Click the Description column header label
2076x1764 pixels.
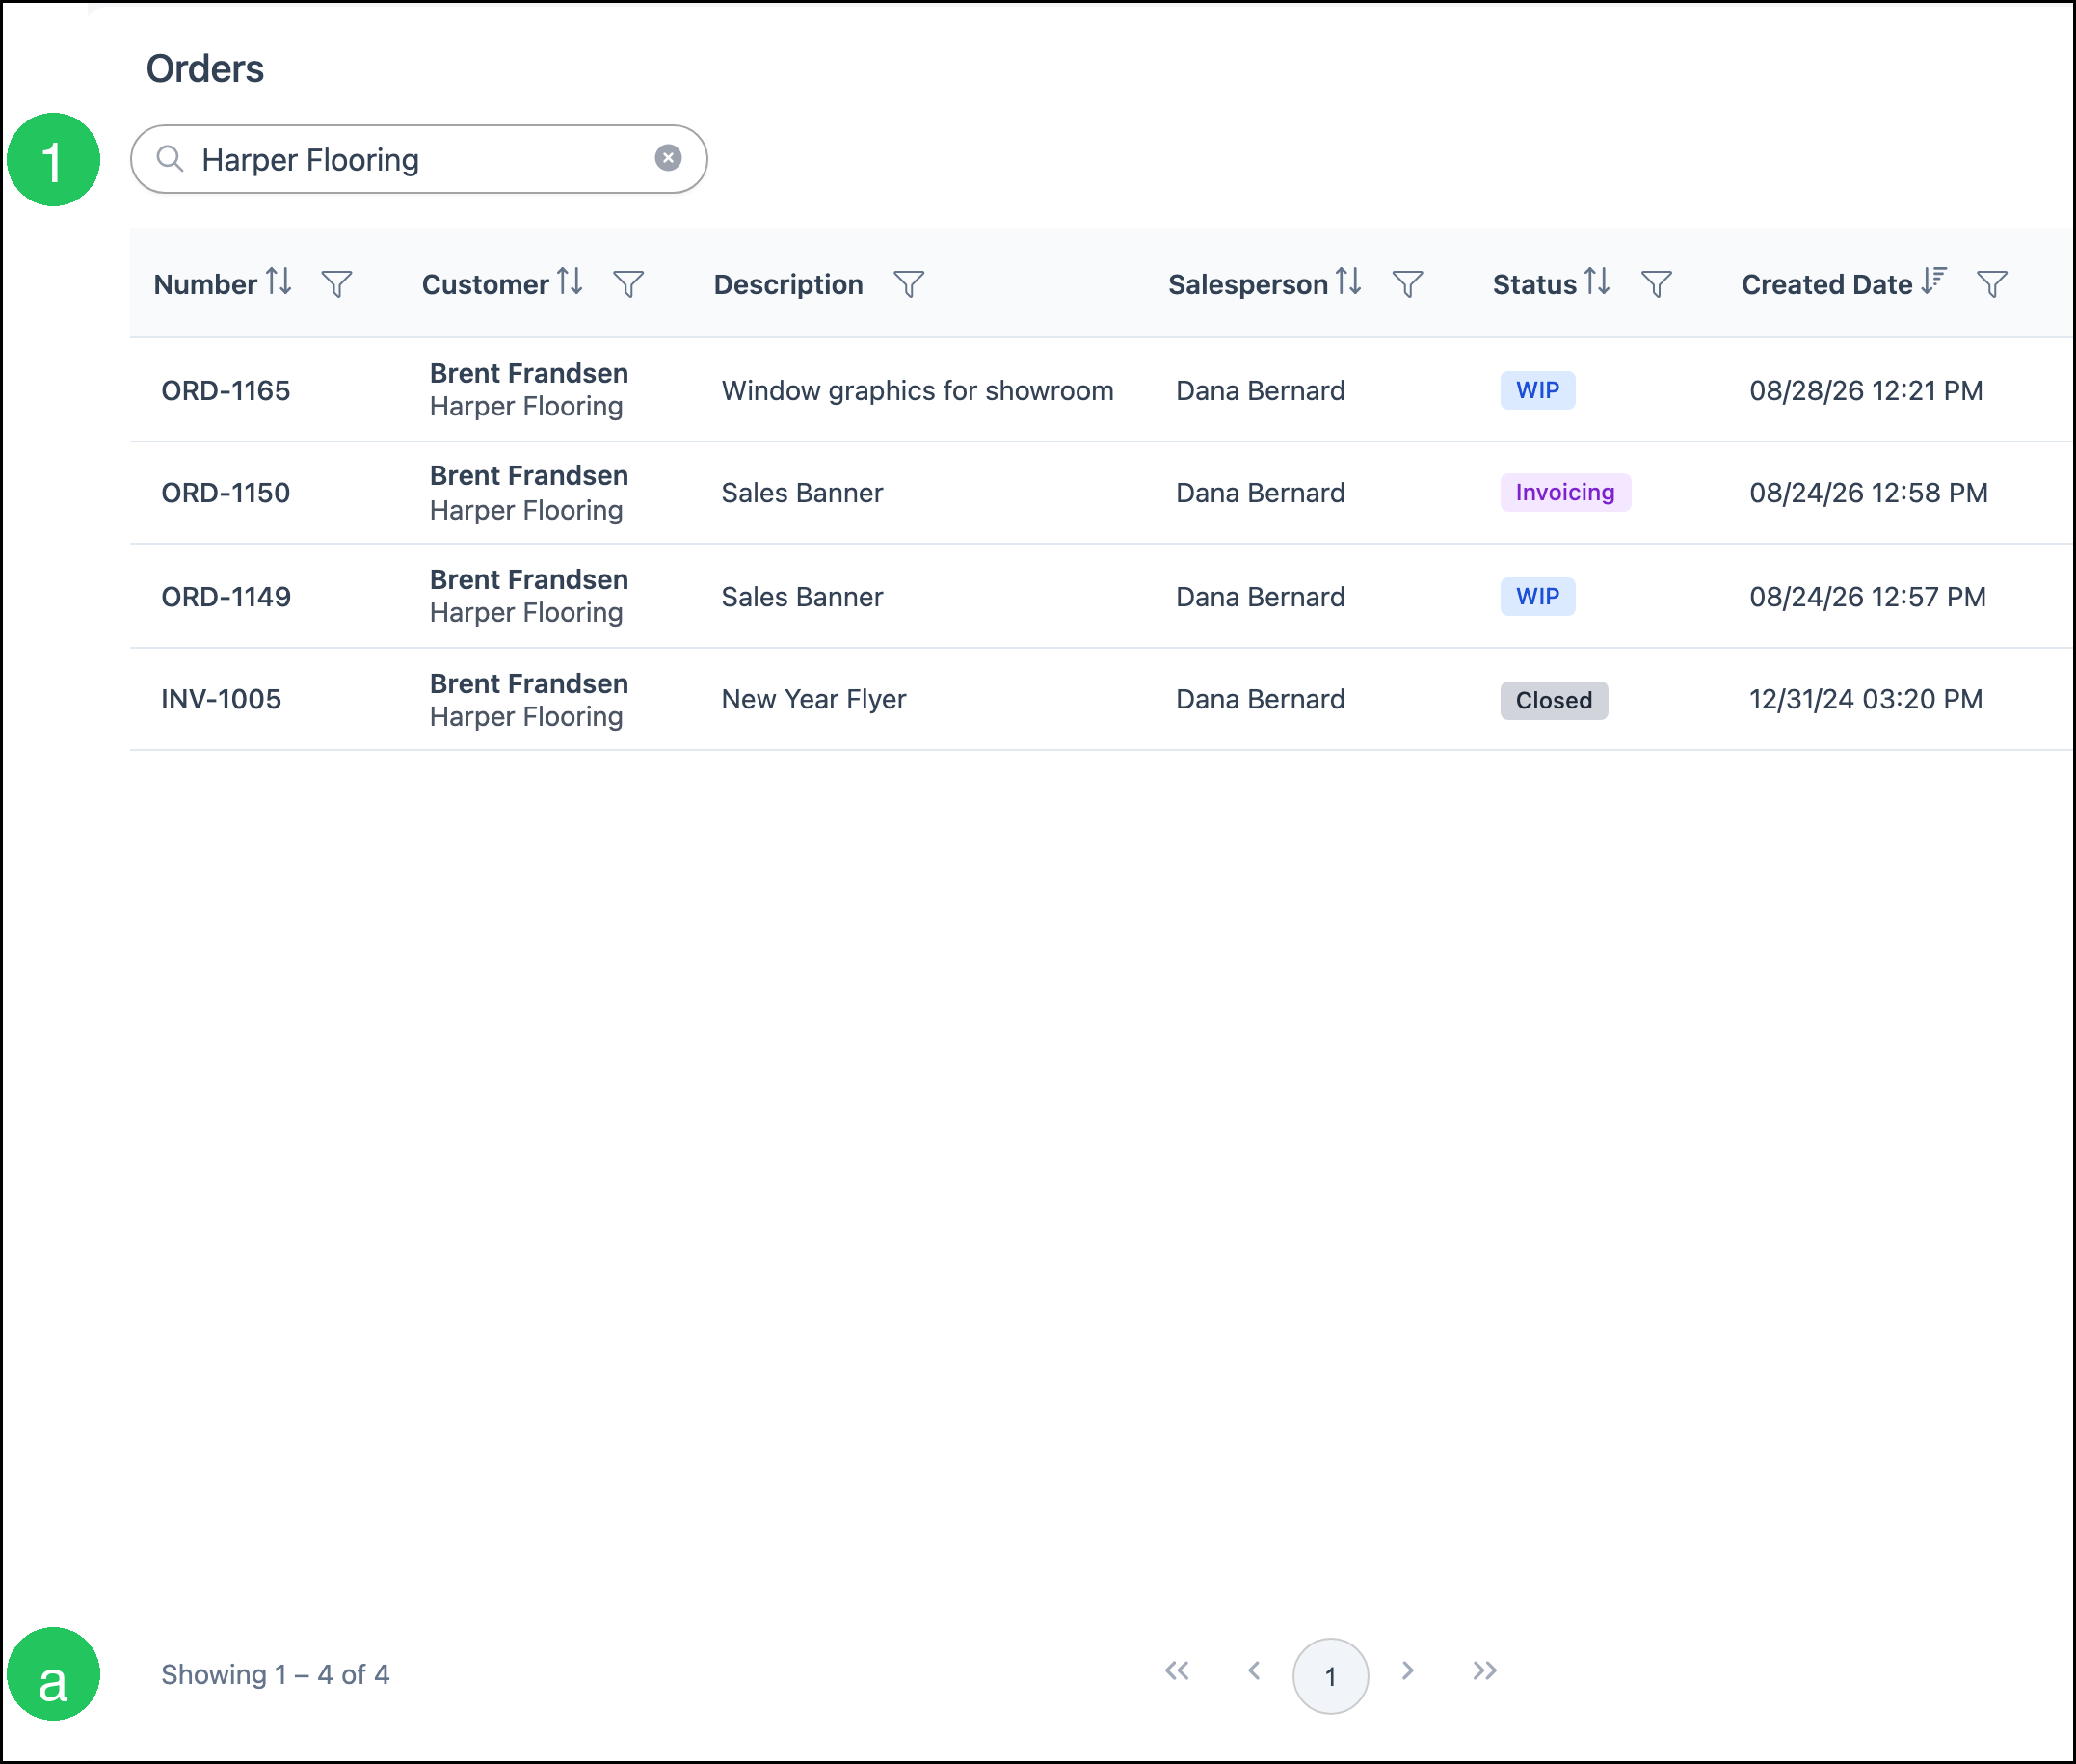point(788,284)
